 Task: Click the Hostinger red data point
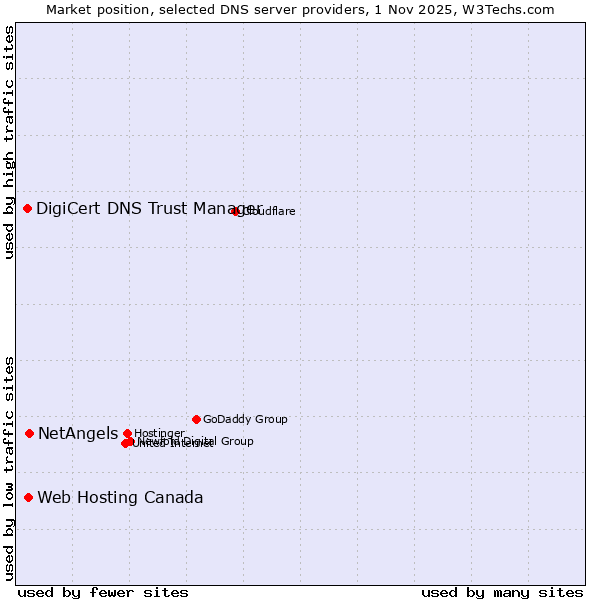127,433
